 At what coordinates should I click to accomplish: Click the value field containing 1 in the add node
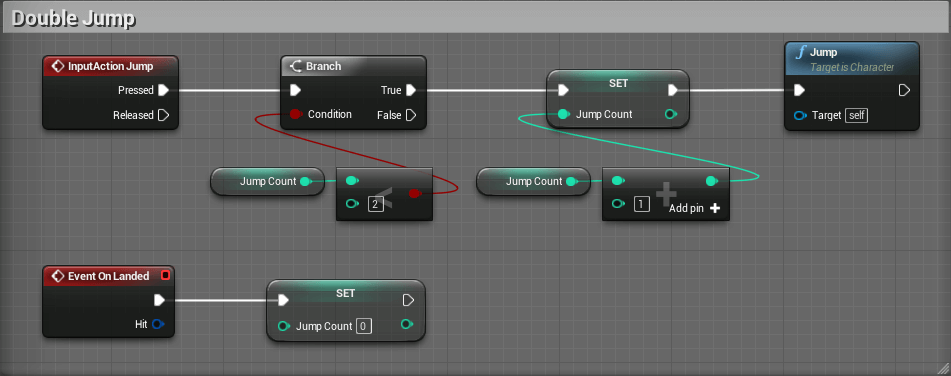641,204
